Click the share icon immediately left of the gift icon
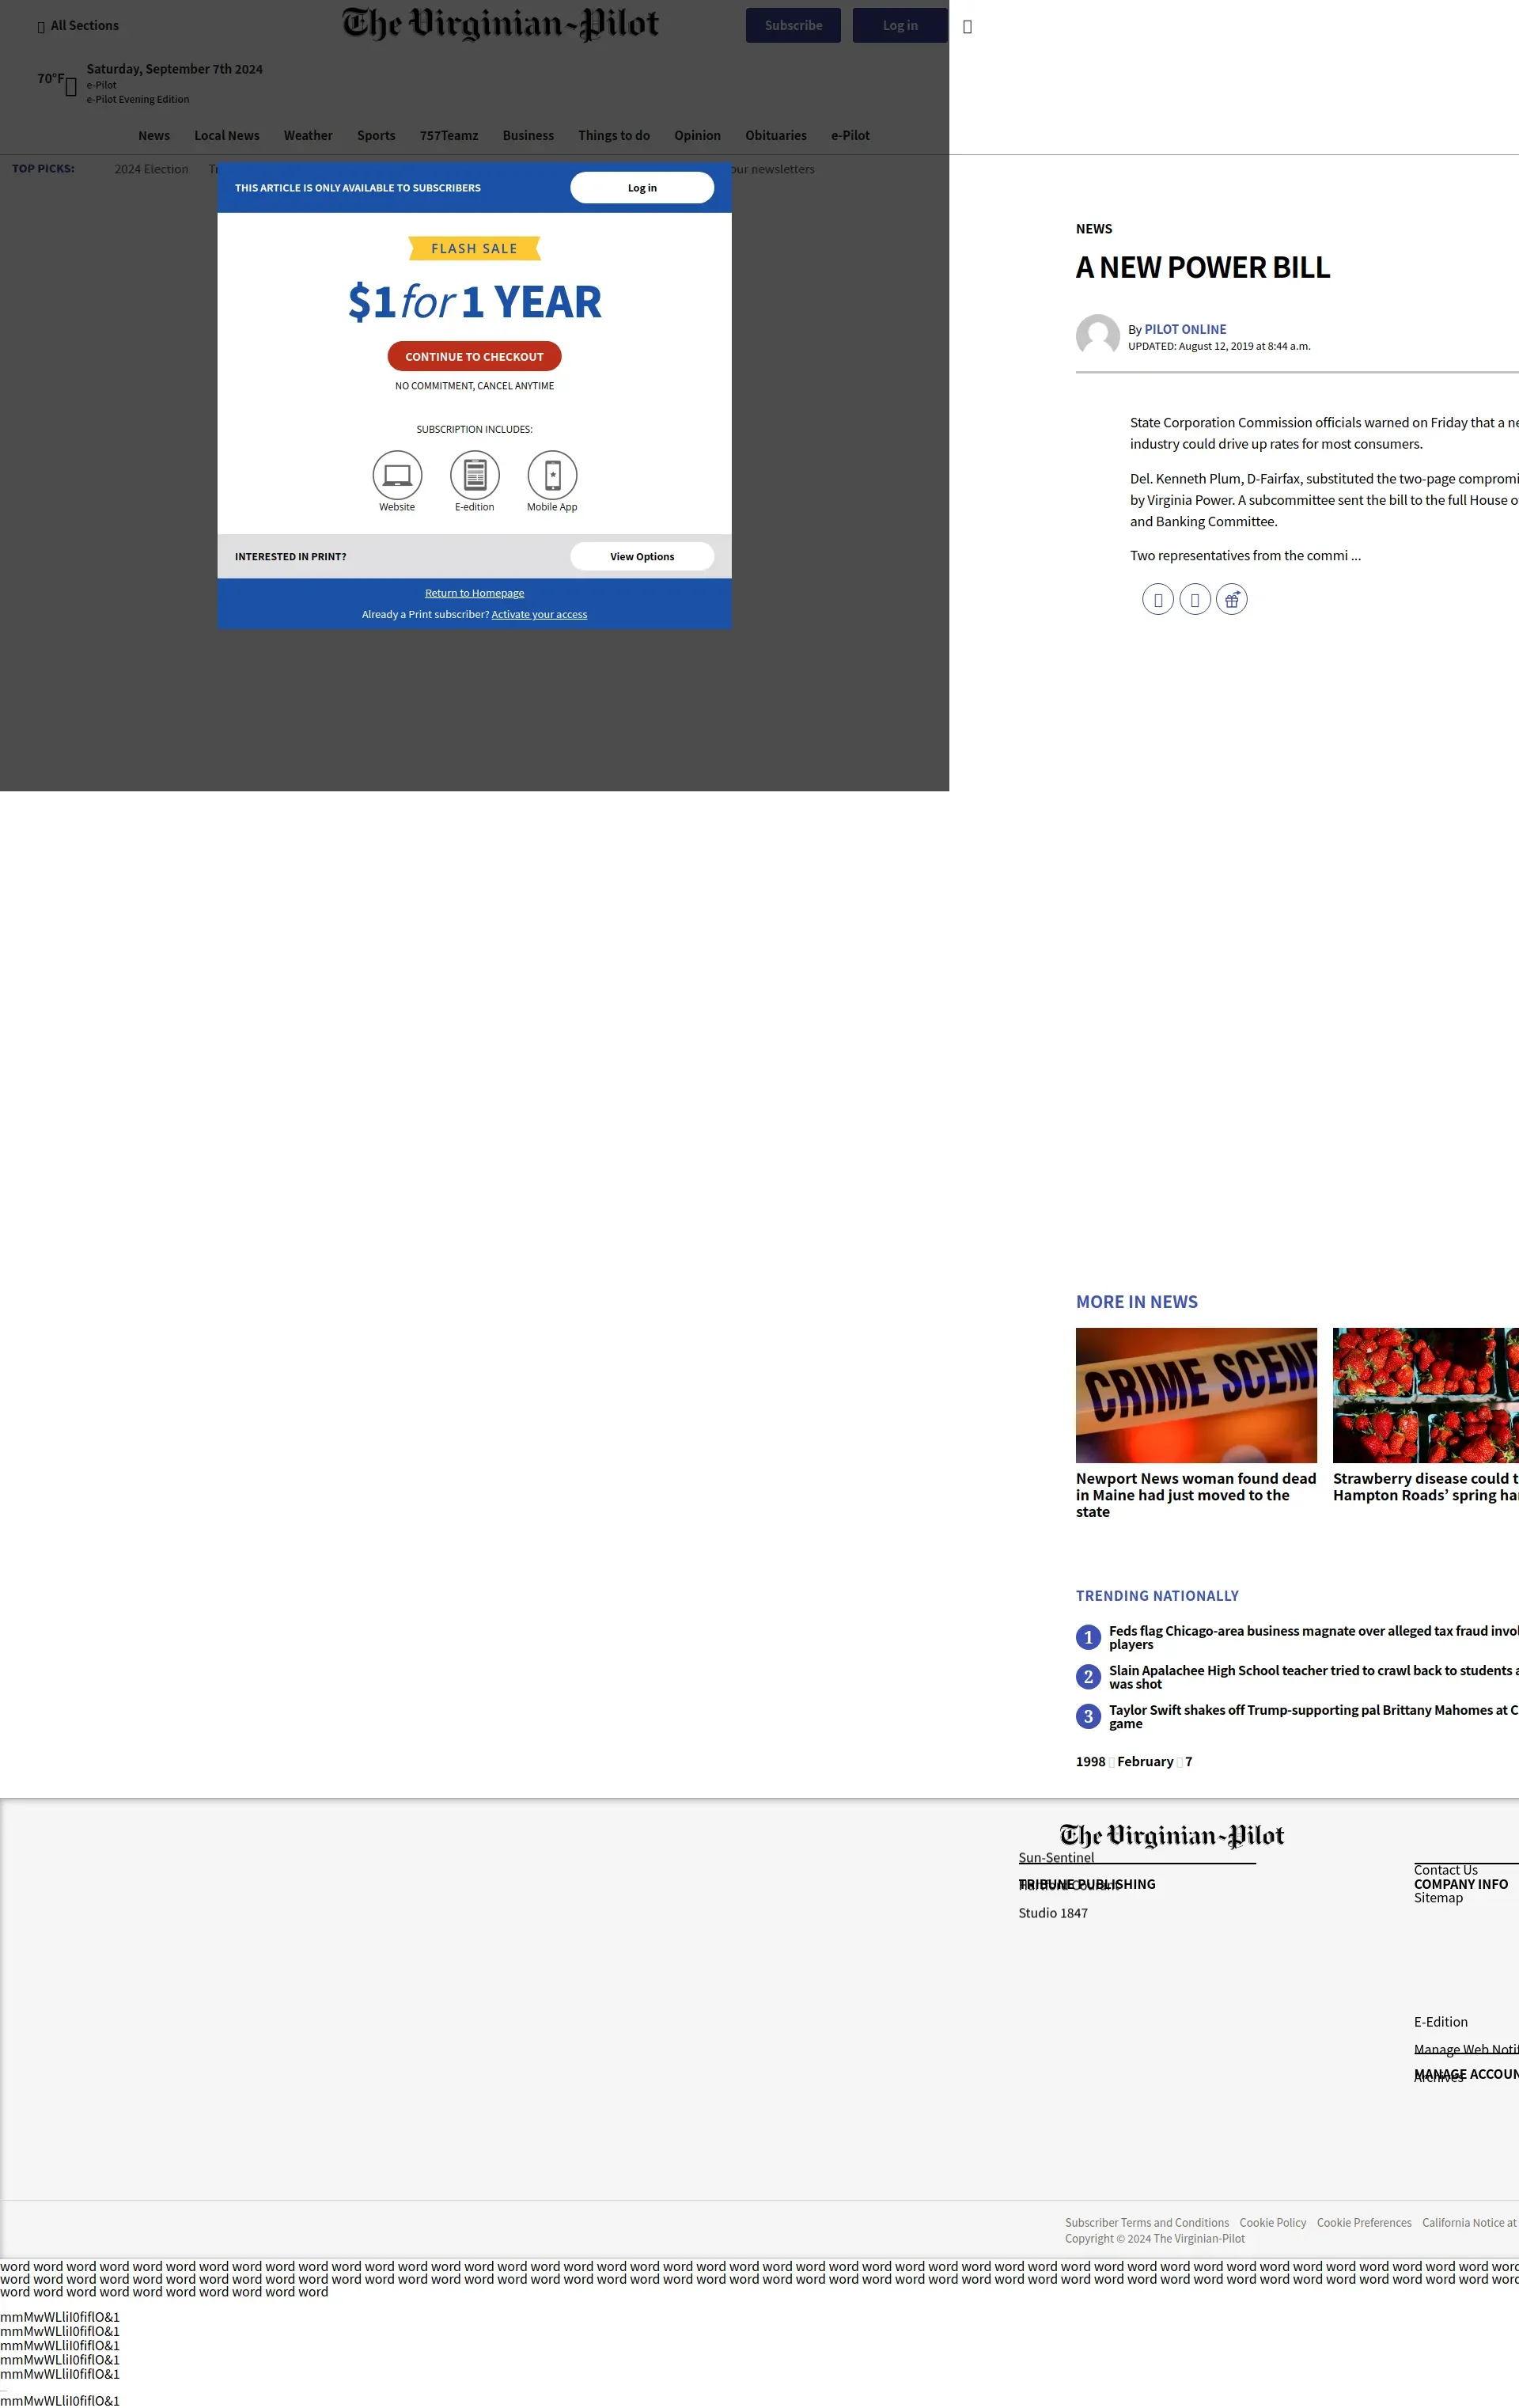This screenshot has width=1519, height=2408. (1195, 600)
